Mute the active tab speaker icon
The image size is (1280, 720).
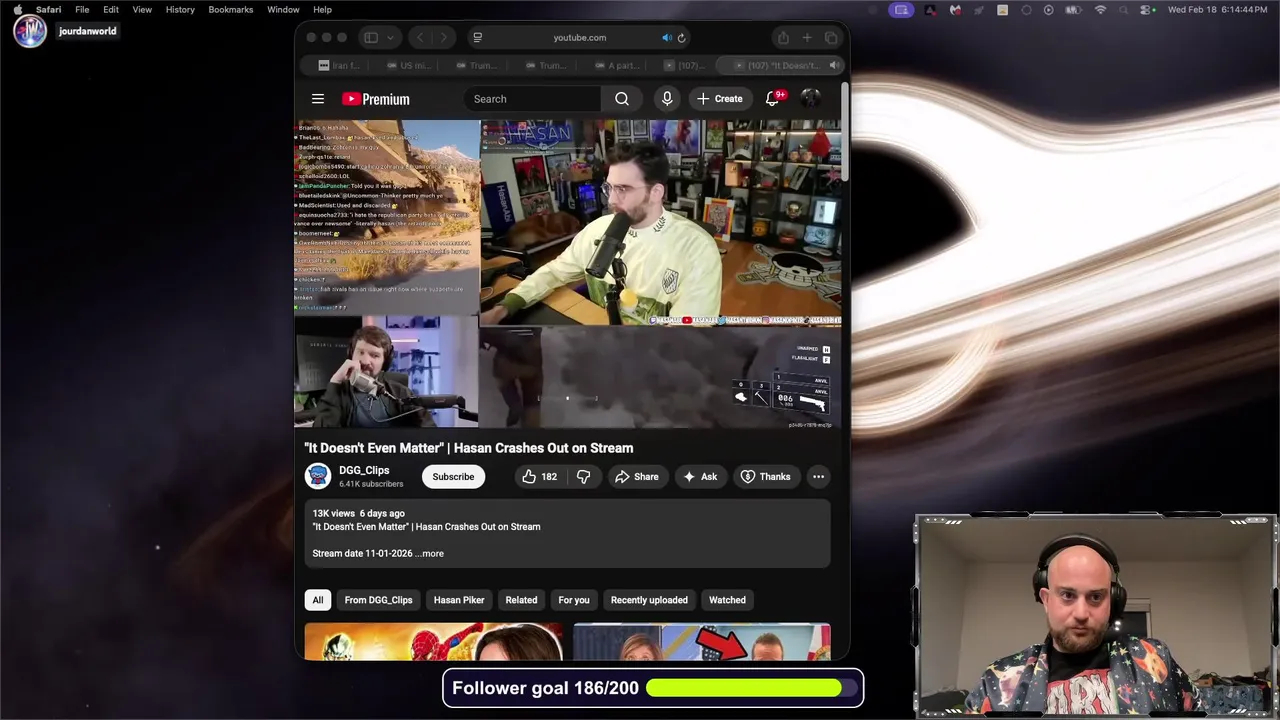[834, 65]
